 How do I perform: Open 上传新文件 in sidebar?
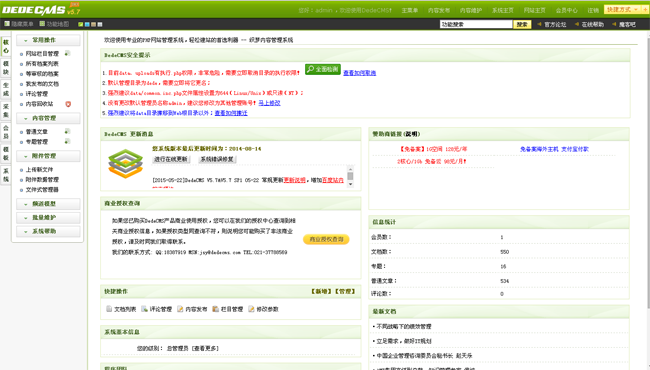point(39,169)
